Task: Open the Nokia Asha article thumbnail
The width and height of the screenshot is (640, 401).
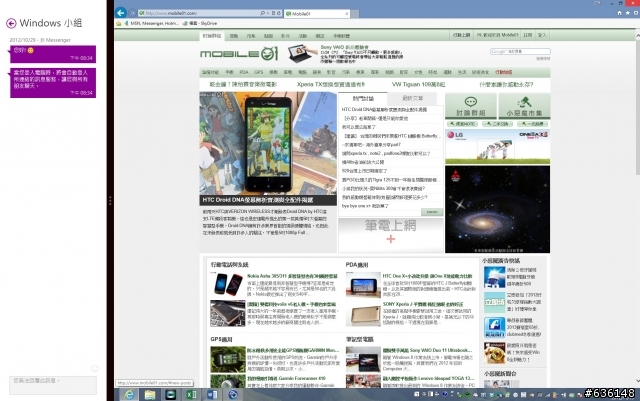Action: click(x=228, y=284)
